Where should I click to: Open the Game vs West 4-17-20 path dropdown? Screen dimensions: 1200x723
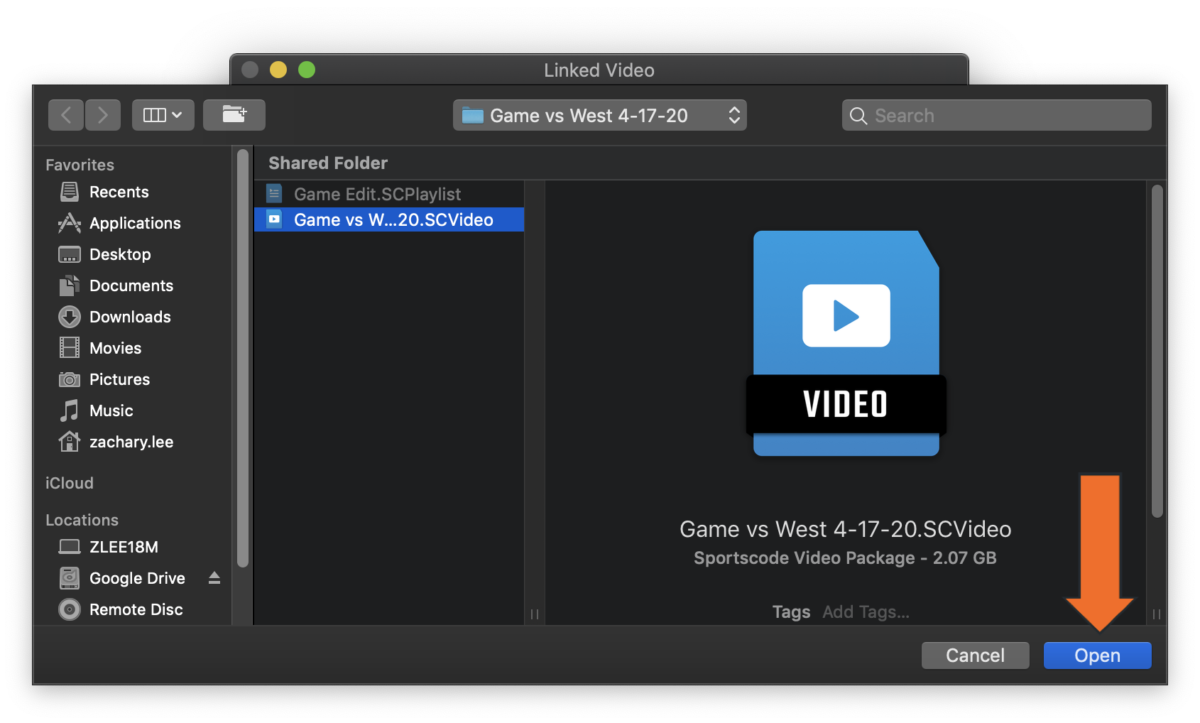[x=600, y=115]
